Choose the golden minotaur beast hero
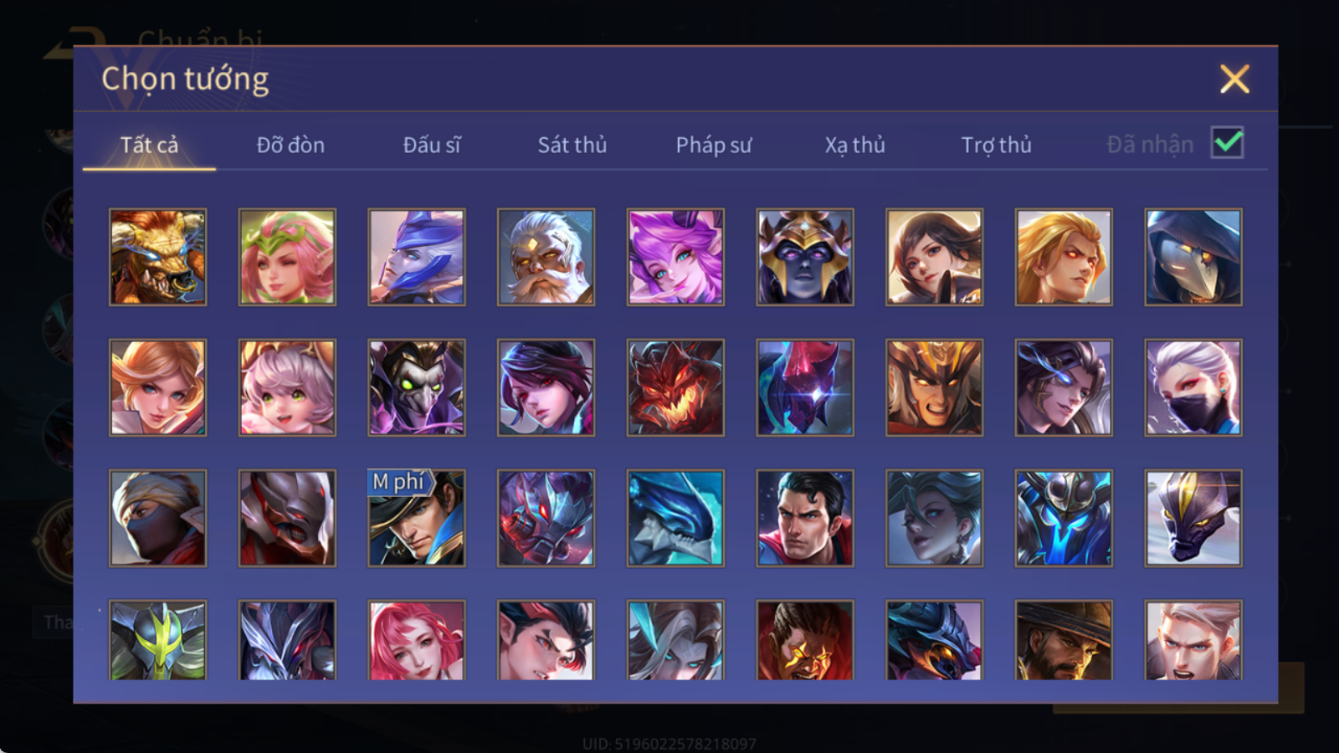The width and height of the screenshot is (1339, 753). click(x=158, y=257)
